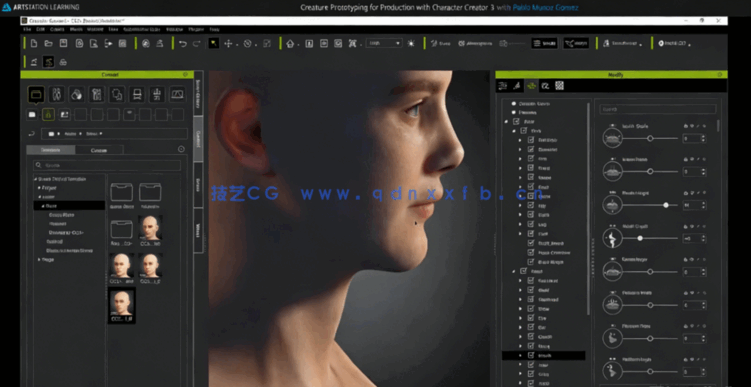Click the morph tree vertical scrollbar
Screen dimensions: 751x387
pyautogui.click(x=589, y=208)
